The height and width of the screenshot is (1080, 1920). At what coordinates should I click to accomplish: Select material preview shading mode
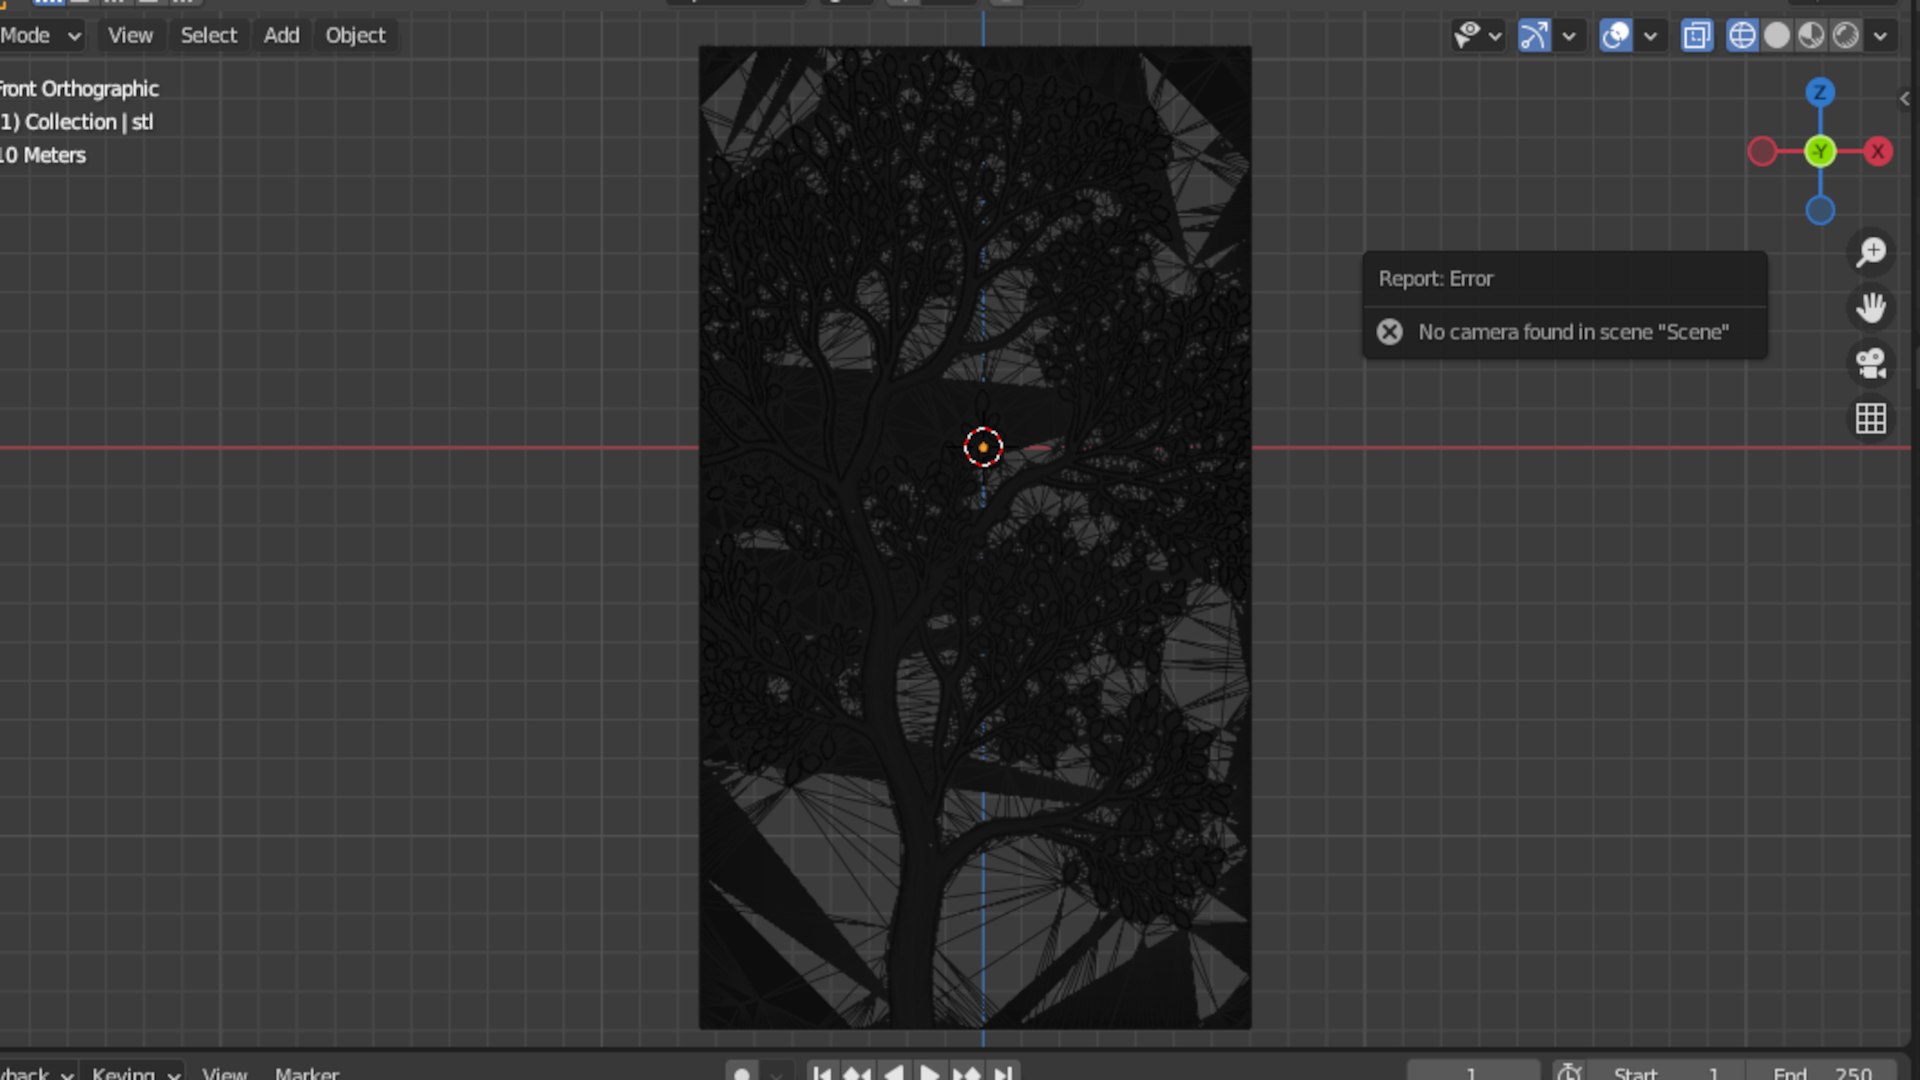tap(1811, 36)
